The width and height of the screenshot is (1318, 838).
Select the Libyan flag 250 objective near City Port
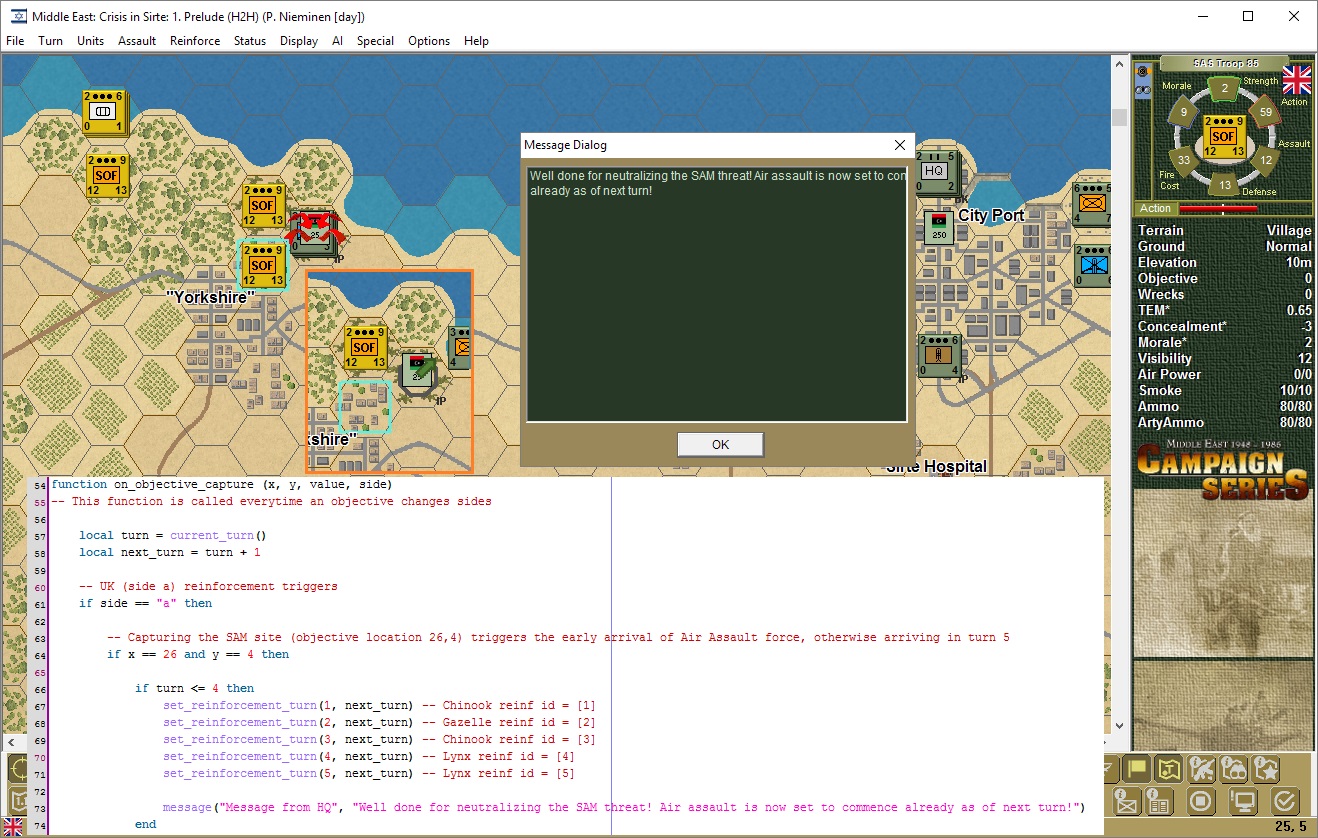938,227
